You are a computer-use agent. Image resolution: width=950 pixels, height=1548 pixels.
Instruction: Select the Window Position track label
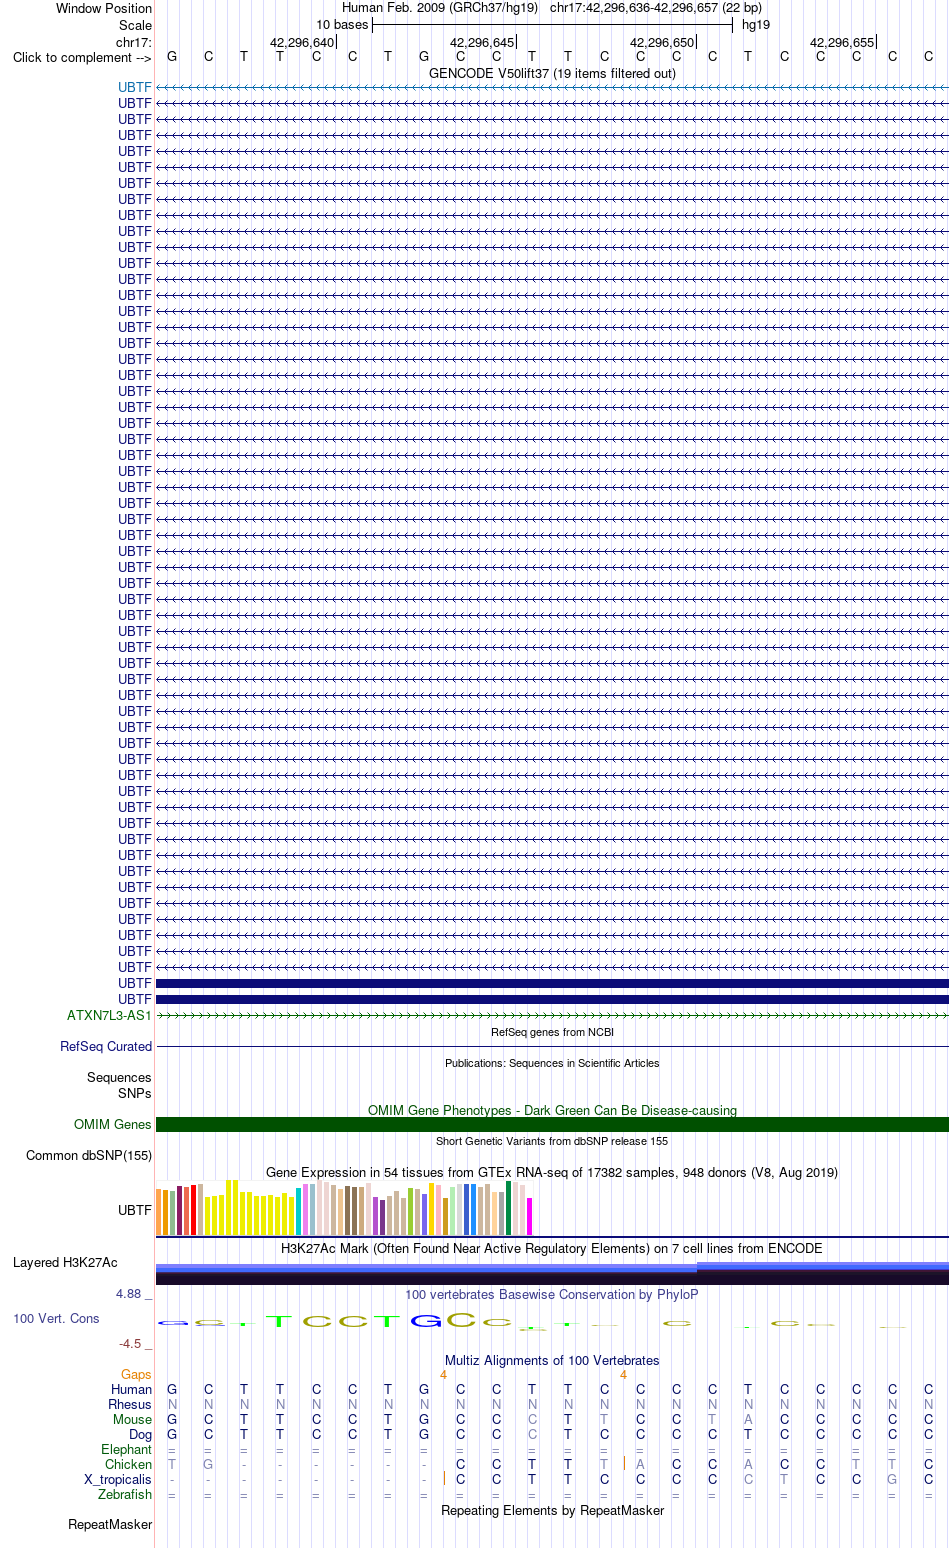click(104, 8)
